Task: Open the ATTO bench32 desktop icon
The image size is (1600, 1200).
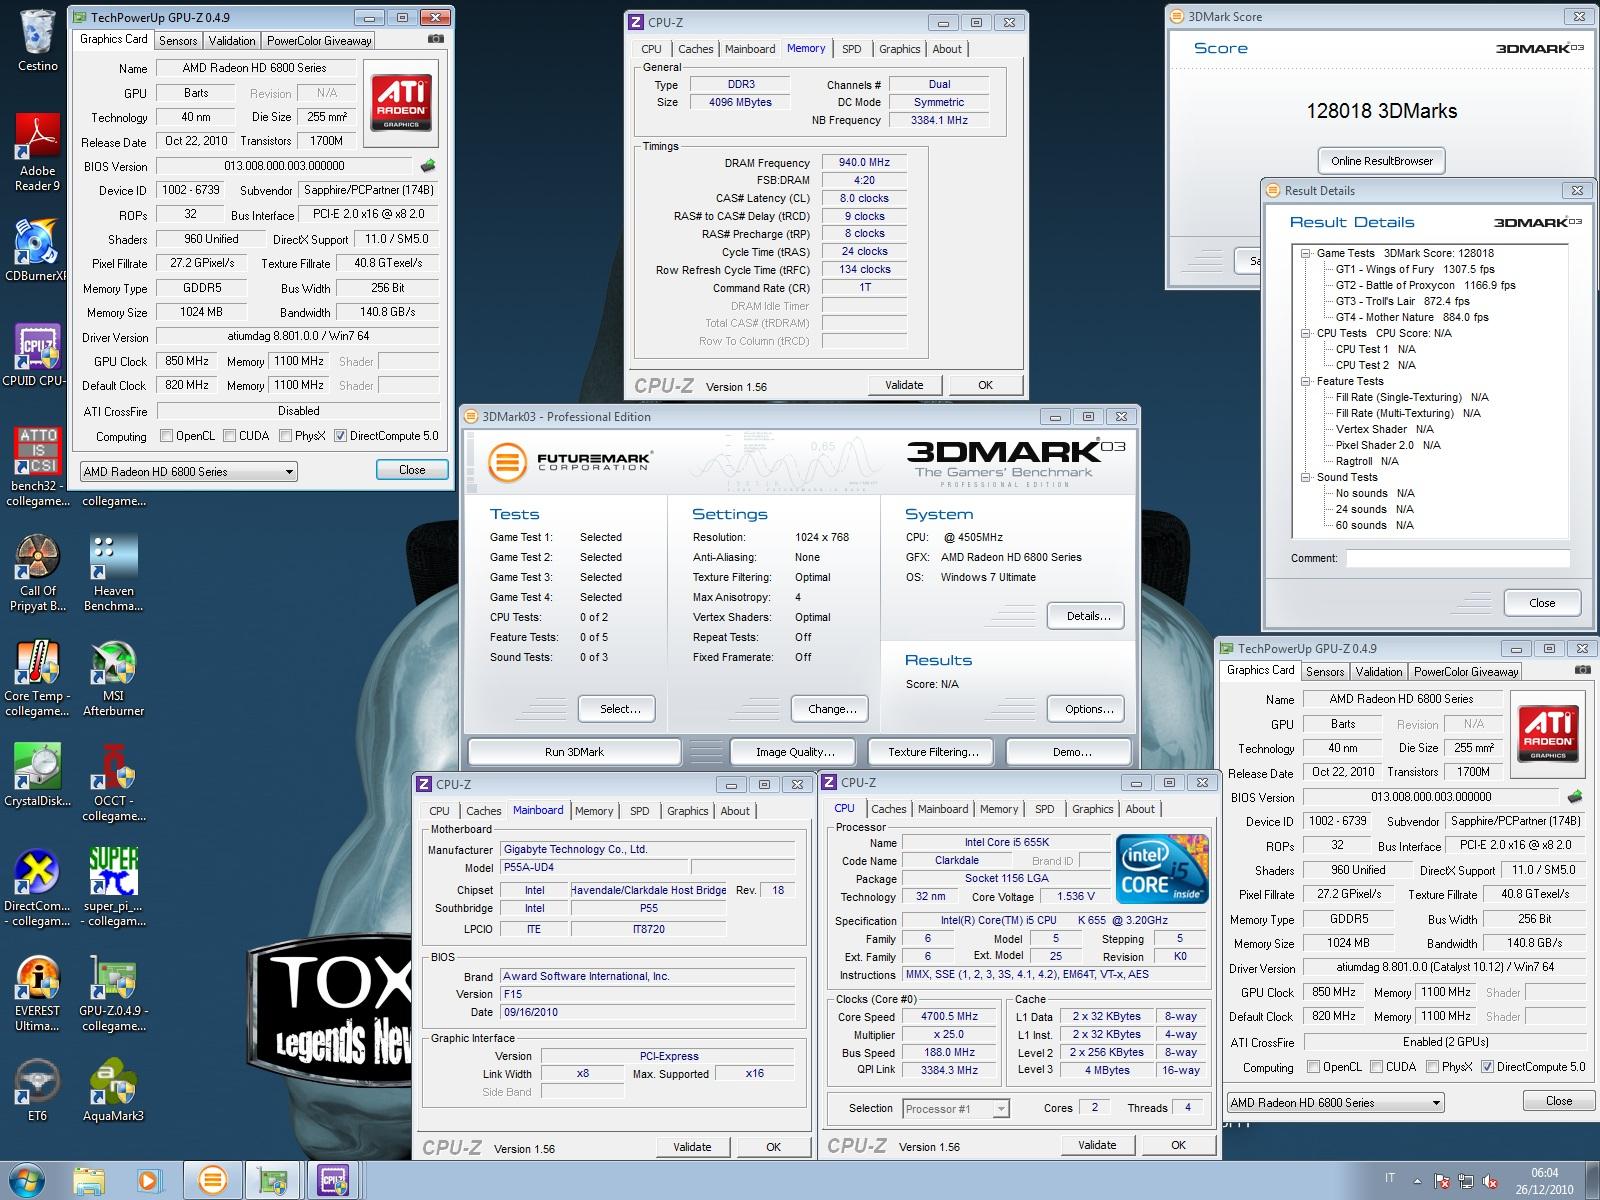Action: pos(37,467)
